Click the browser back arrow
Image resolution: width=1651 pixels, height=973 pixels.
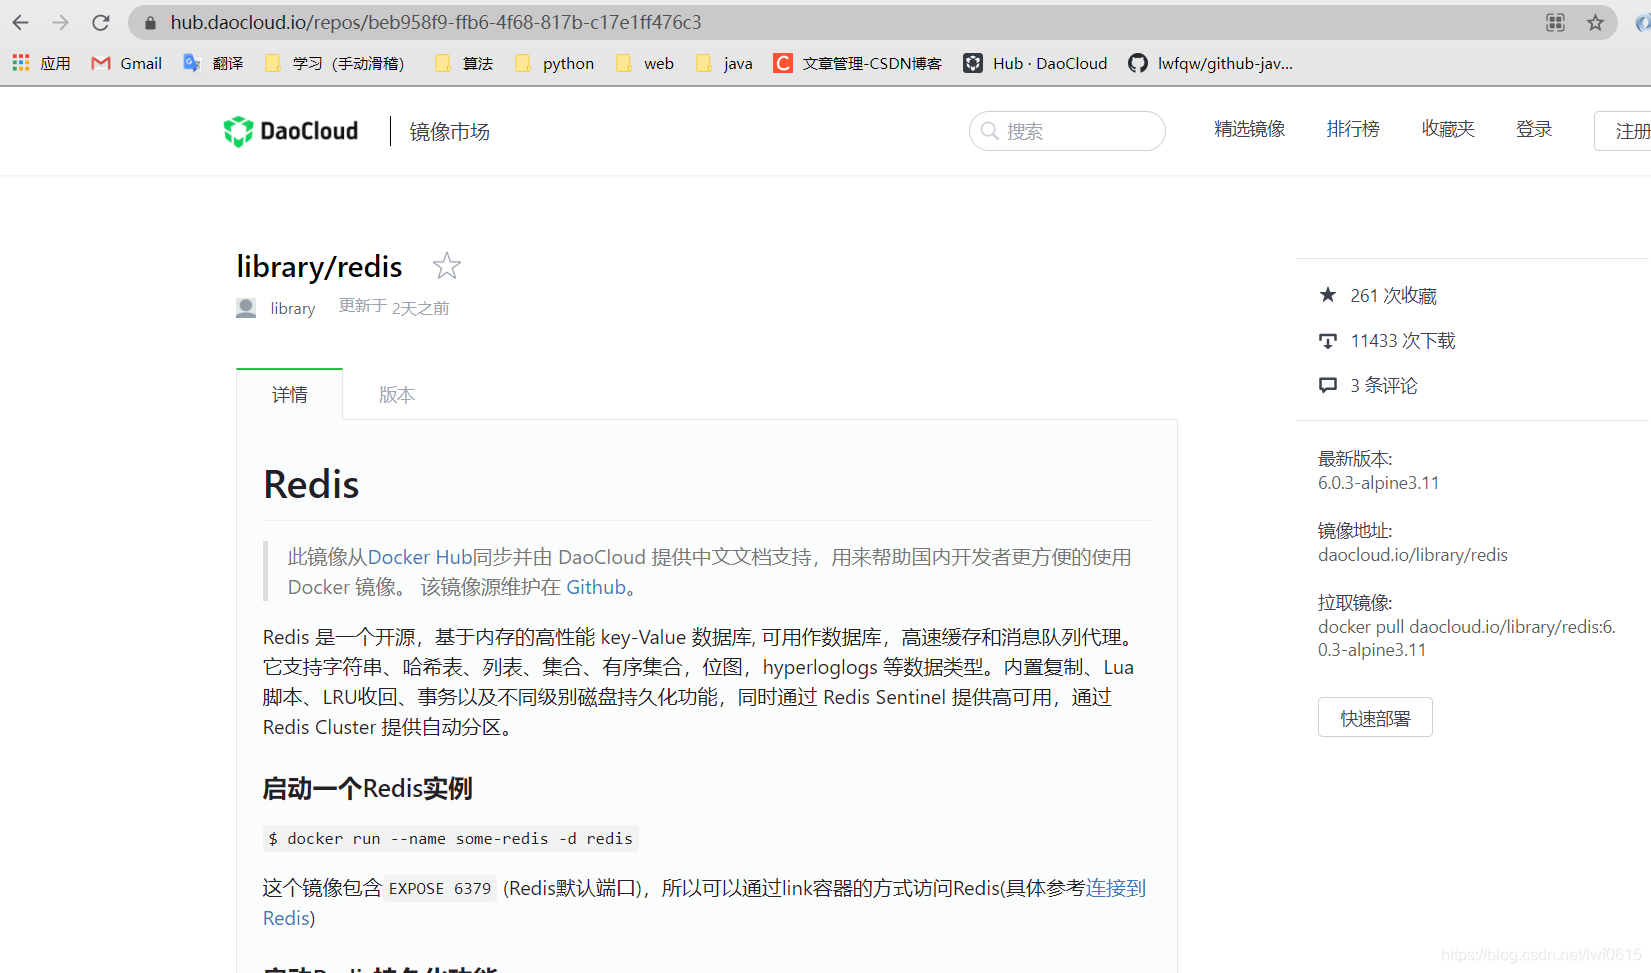pyautogui.click(x=20, y=22)
